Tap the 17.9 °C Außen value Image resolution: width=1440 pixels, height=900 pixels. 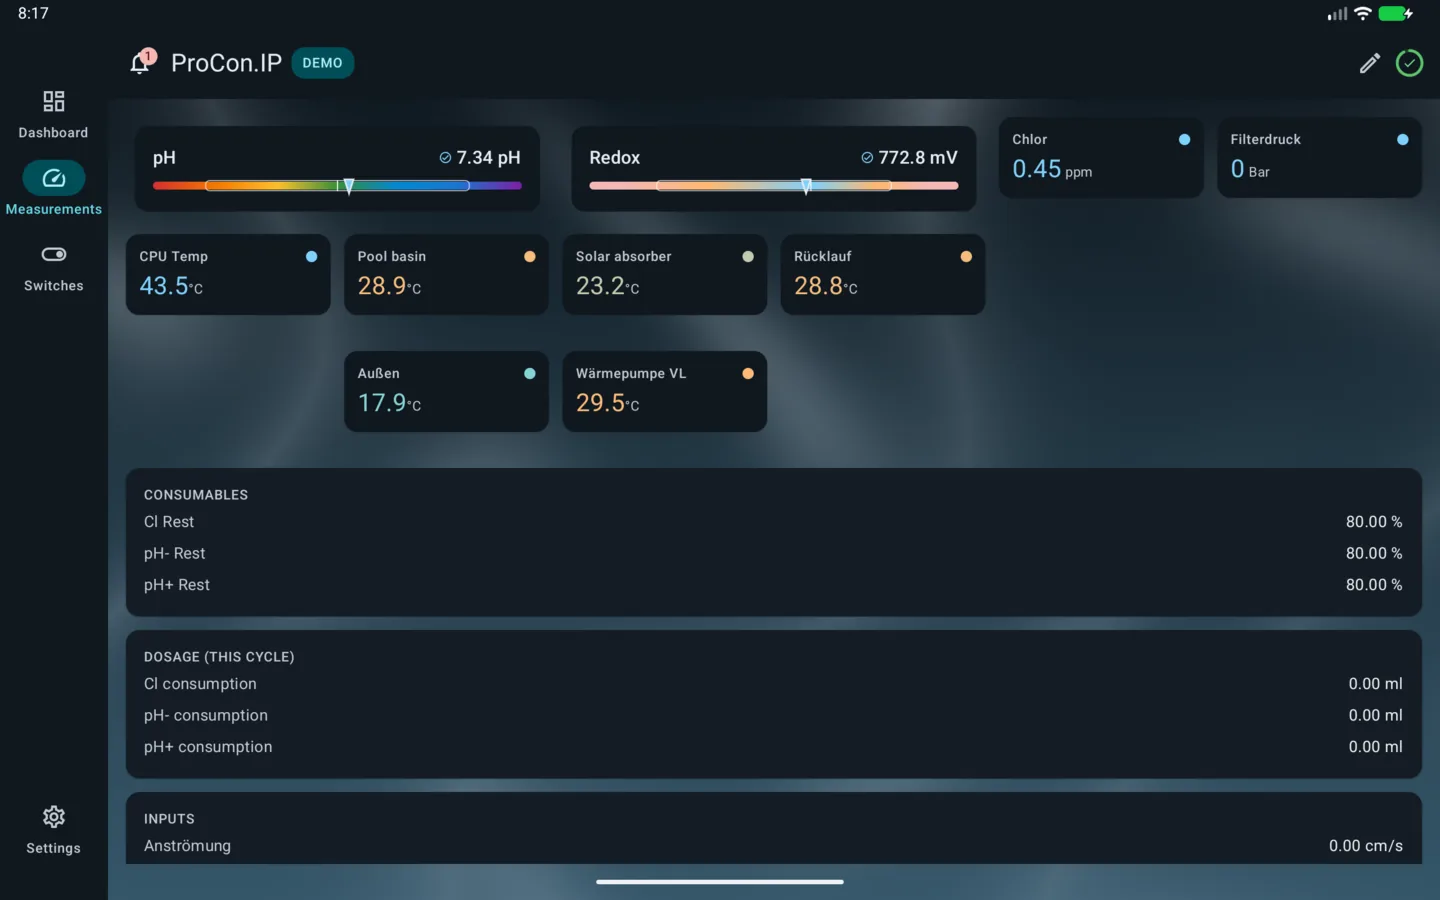389,403
